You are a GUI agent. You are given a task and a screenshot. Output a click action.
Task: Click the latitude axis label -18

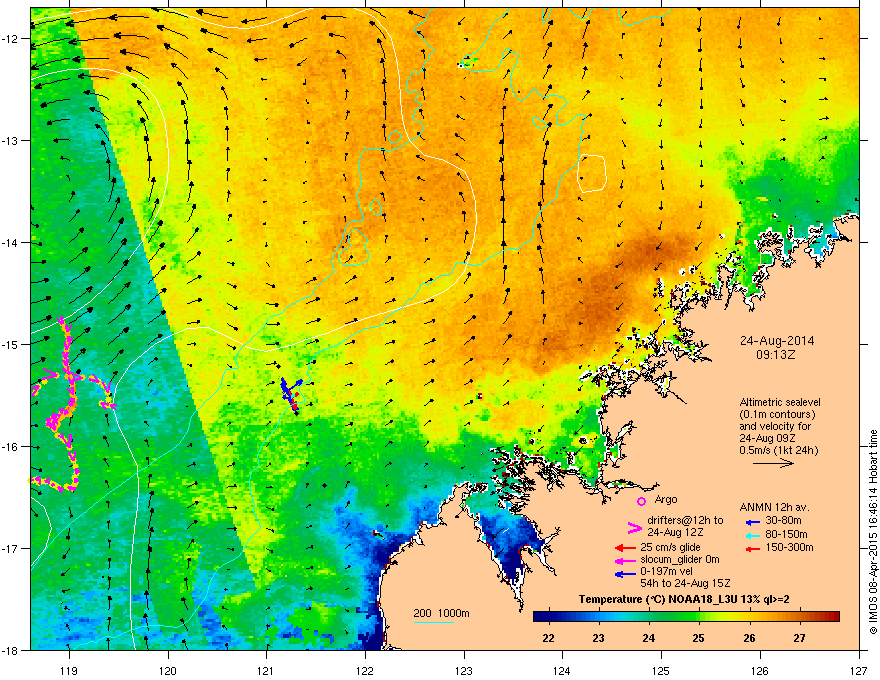click(10, 650)
